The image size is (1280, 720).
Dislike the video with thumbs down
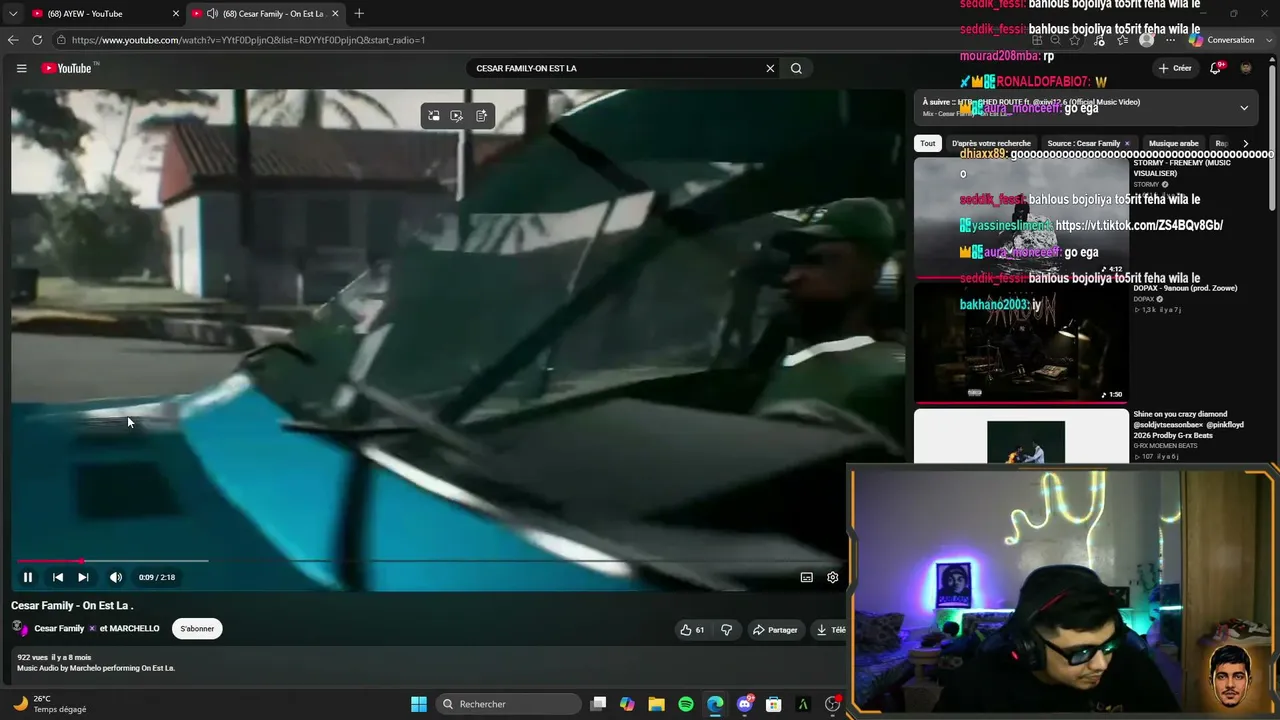click(x=727, y=630)
